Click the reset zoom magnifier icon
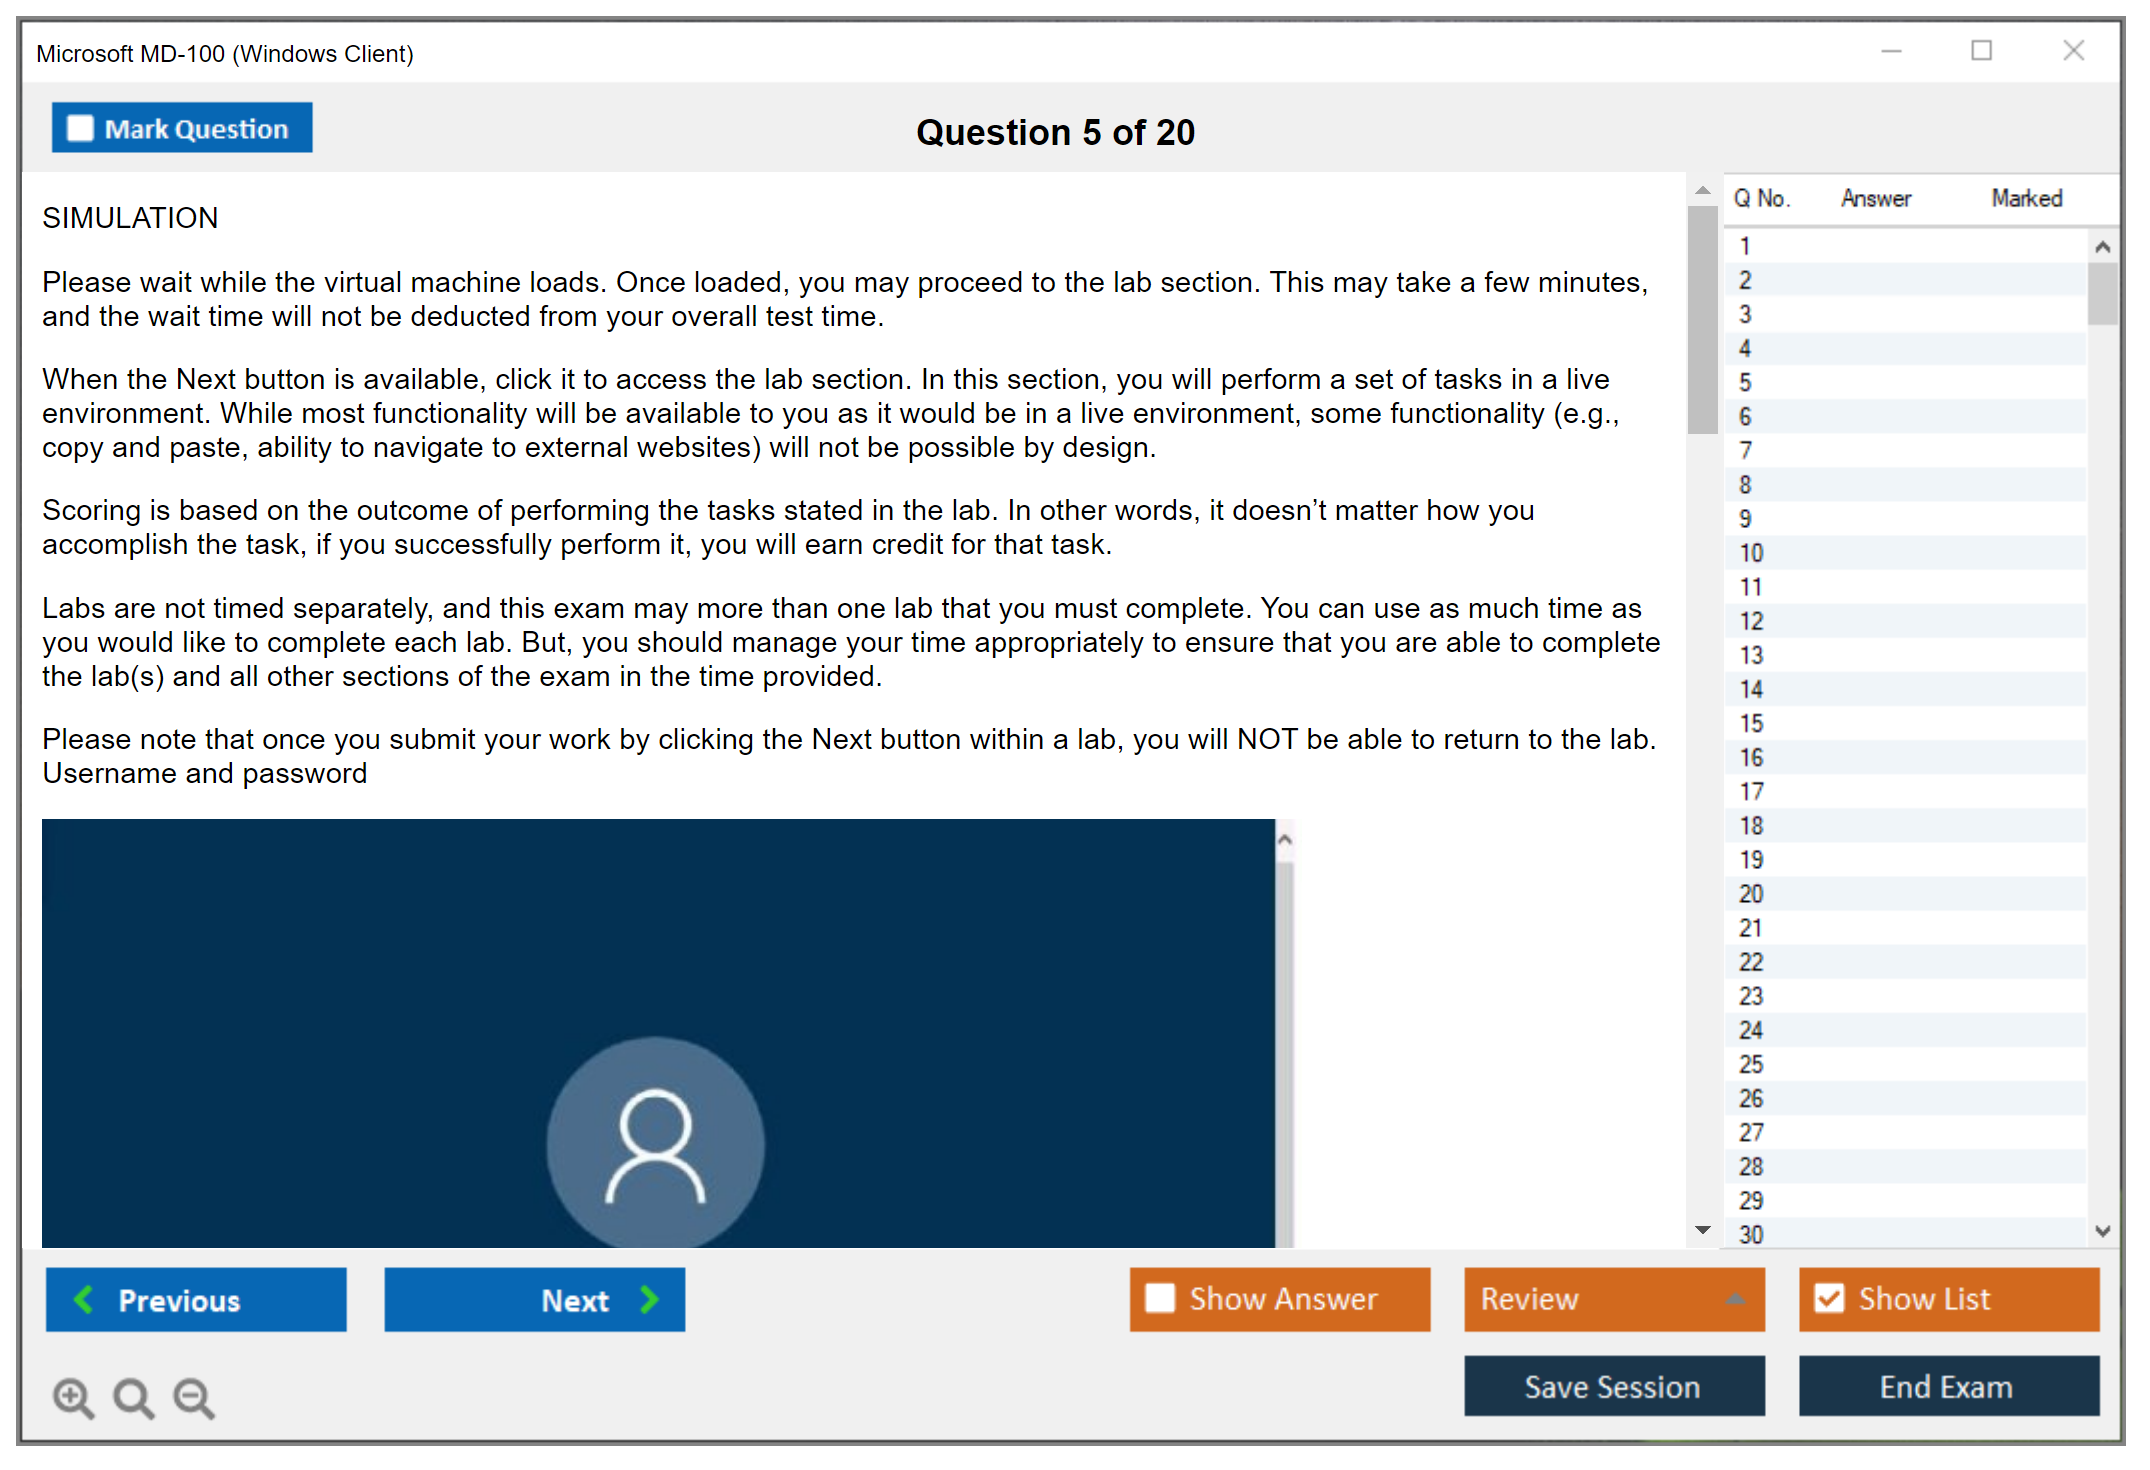 click(132, 1396)
